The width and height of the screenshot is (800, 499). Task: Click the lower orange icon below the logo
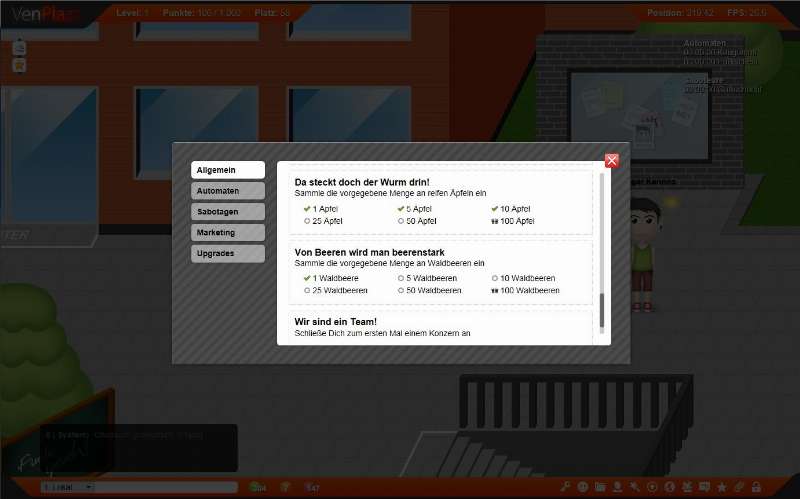click(x=19, y=65)
